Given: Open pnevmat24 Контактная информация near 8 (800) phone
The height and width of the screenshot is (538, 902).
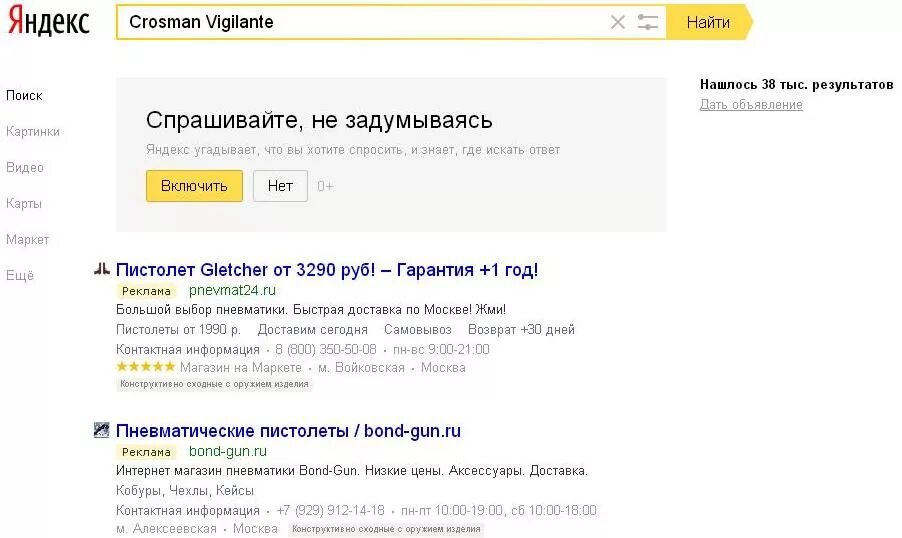Looking at the screenshot, I should click(188, 349).
